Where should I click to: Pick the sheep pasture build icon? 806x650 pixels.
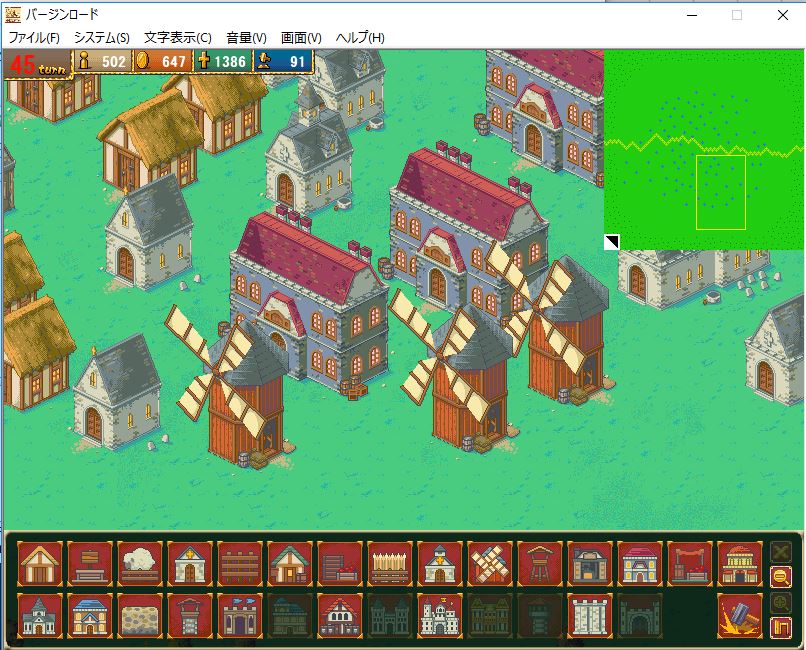click(140, 564)
